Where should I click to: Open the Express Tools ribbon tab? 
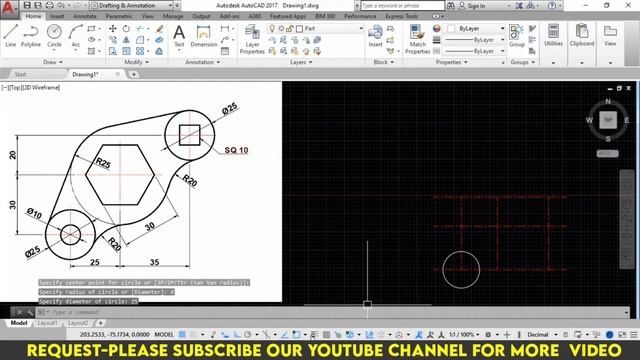(402, 16)
